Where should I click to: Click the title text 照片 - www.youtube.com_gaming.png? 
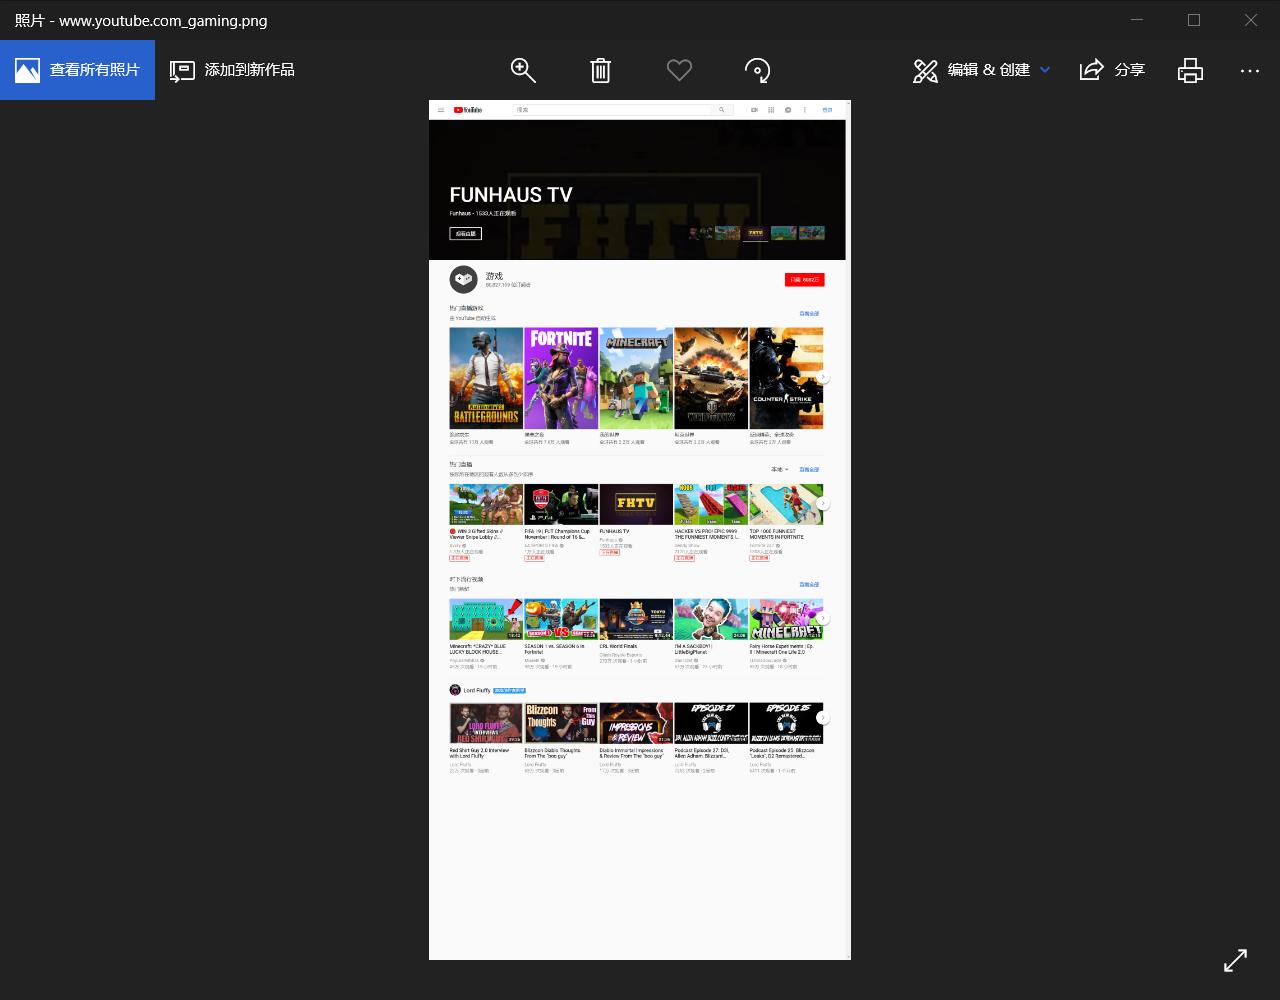141,20
